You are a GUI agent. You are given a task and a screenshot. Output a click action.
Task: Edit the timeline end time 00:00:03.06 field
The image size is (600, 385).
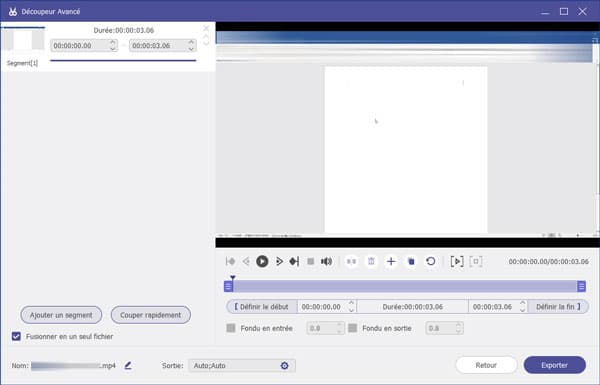pyautogui.click(x=498, y=307)
